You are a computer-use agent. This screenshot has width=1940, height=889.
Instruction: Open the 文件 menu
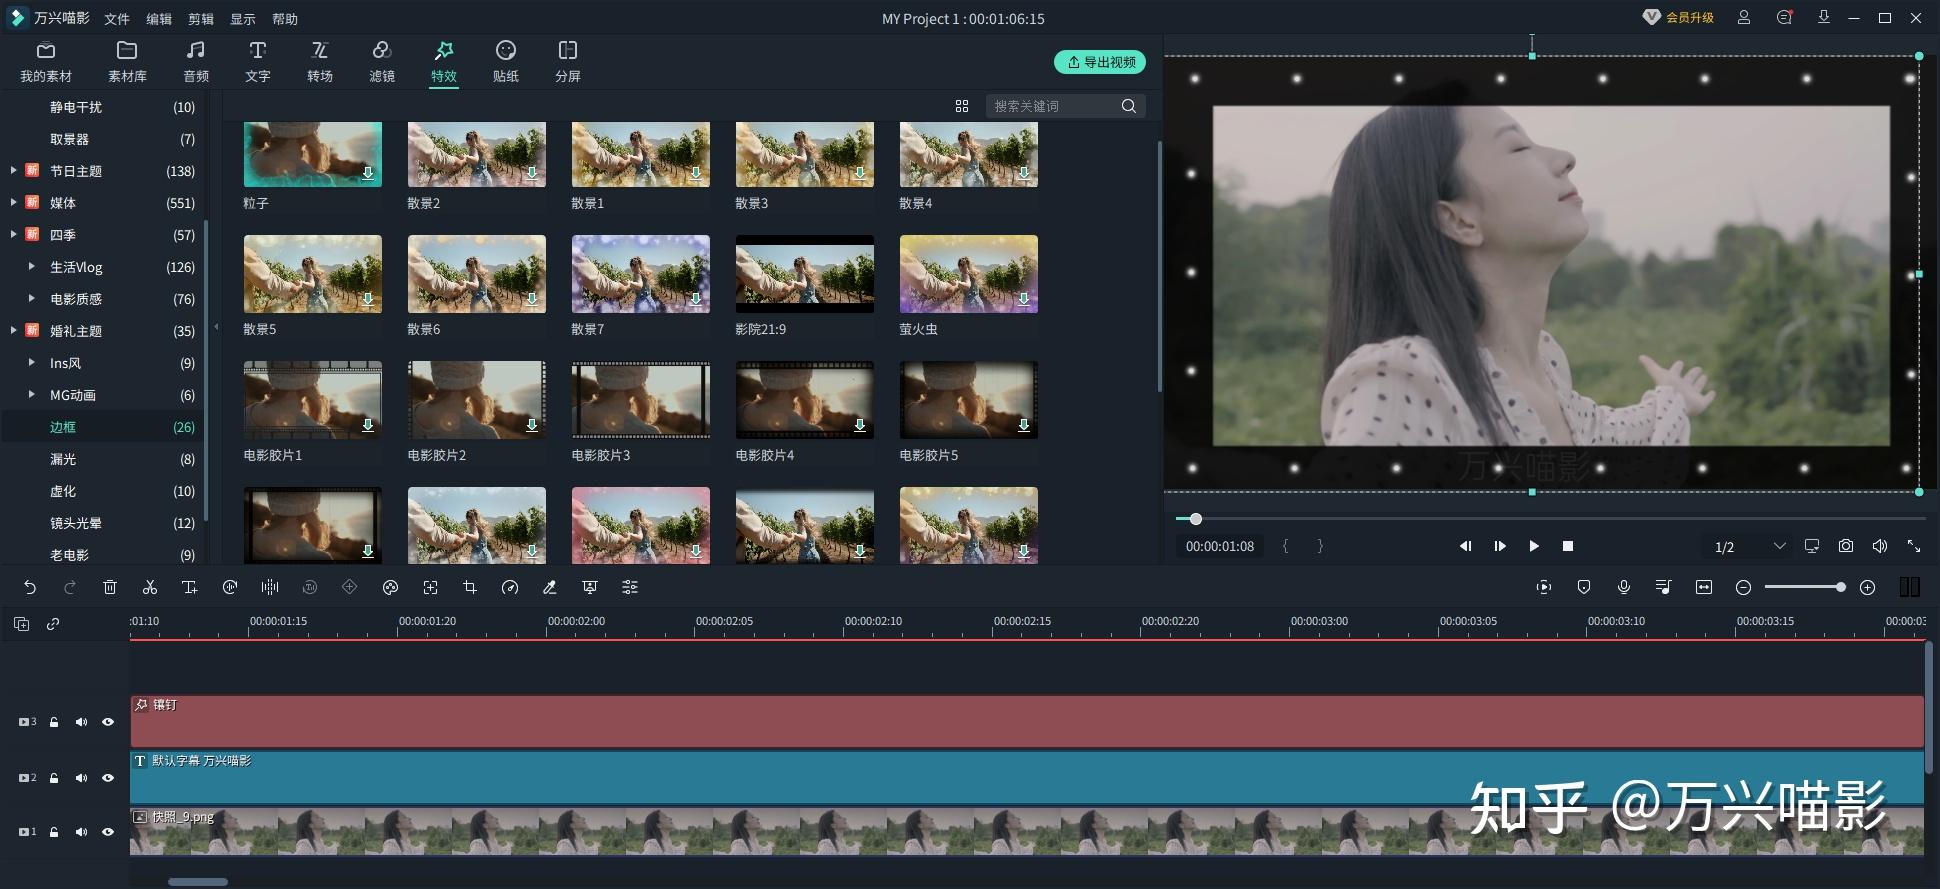pos(117,19)
